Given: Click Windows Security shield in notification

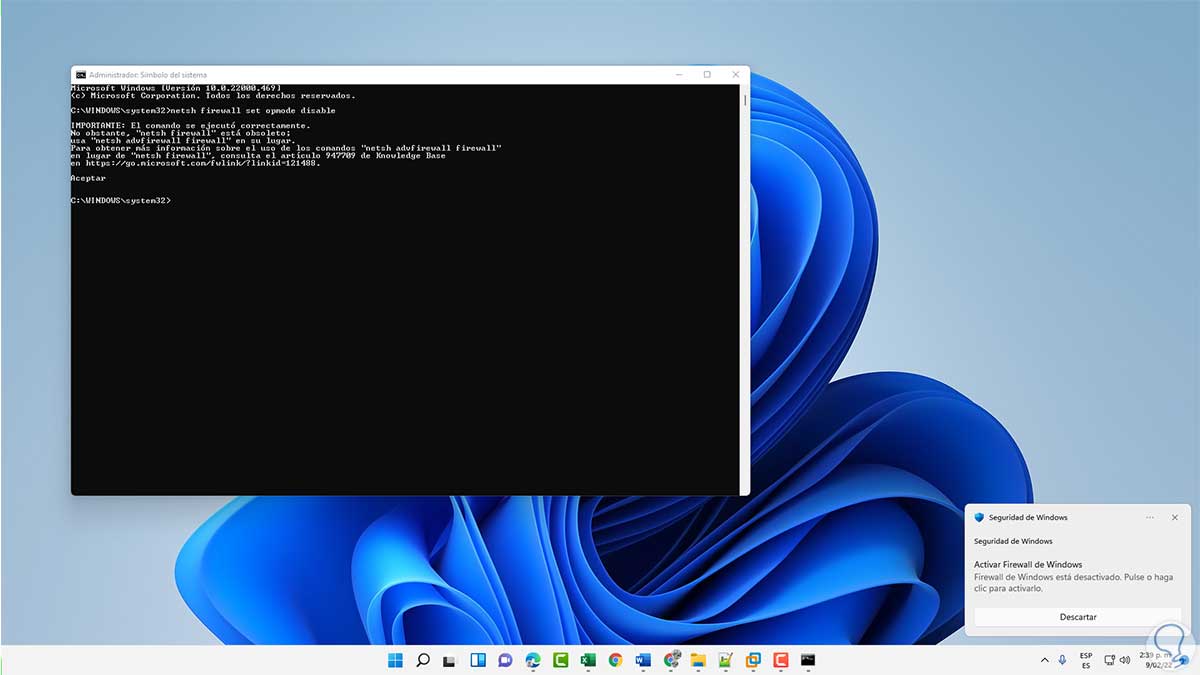Looking at the screenshot, I should pos(979,517).
